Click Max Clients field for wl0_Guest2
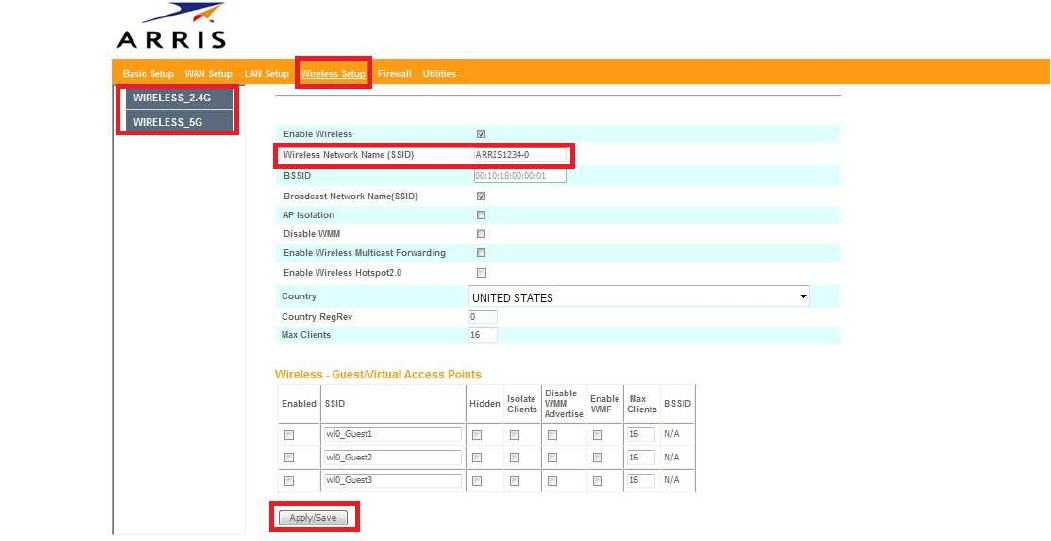 pyautogui.click(x=641, y=457)
